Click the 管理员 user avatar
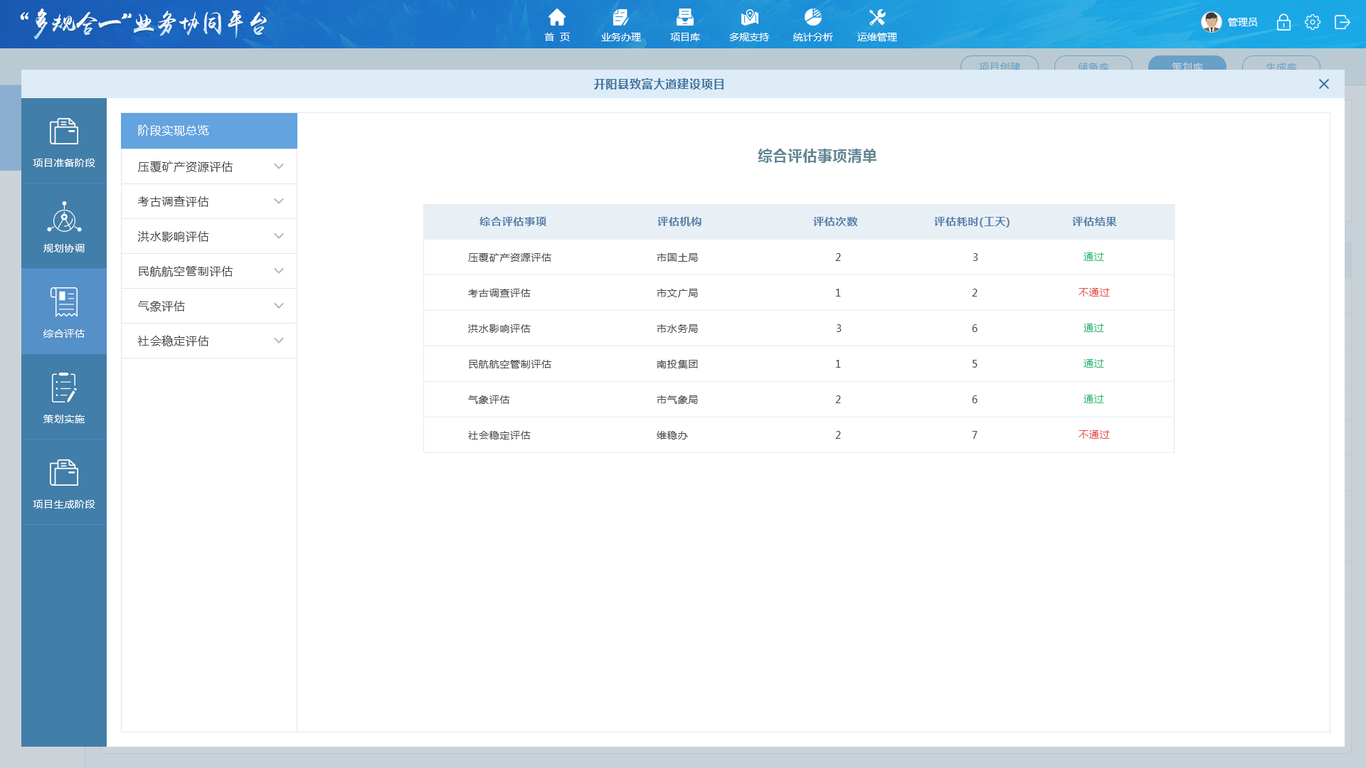 pos(1211,22)
